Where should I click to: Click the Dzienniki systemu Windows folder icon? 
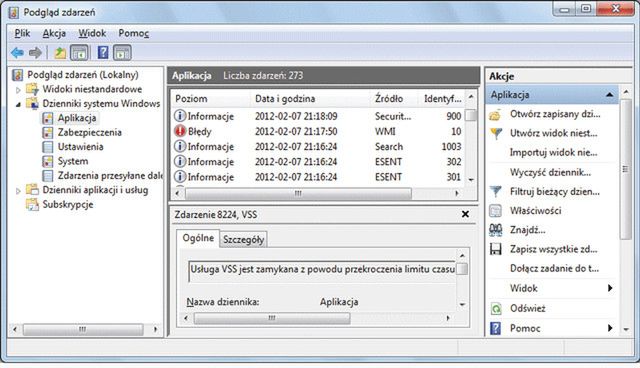click(x=32, y=103)
